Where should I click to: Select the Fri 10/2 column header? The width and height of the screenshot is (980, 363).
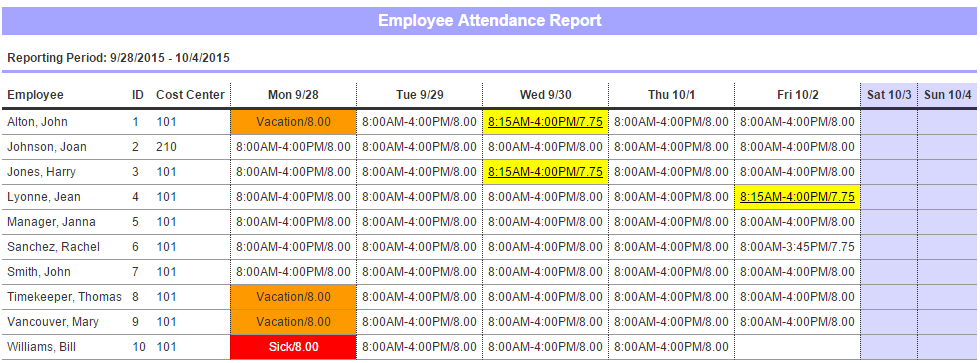(798, 95)
